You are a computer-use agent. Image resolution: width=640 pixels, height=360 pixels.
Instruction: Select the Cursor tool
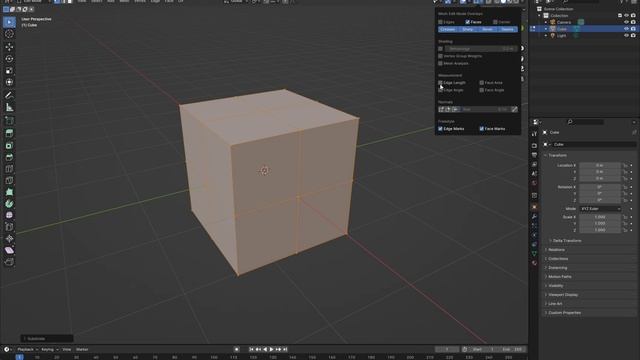tap(9, 34)
